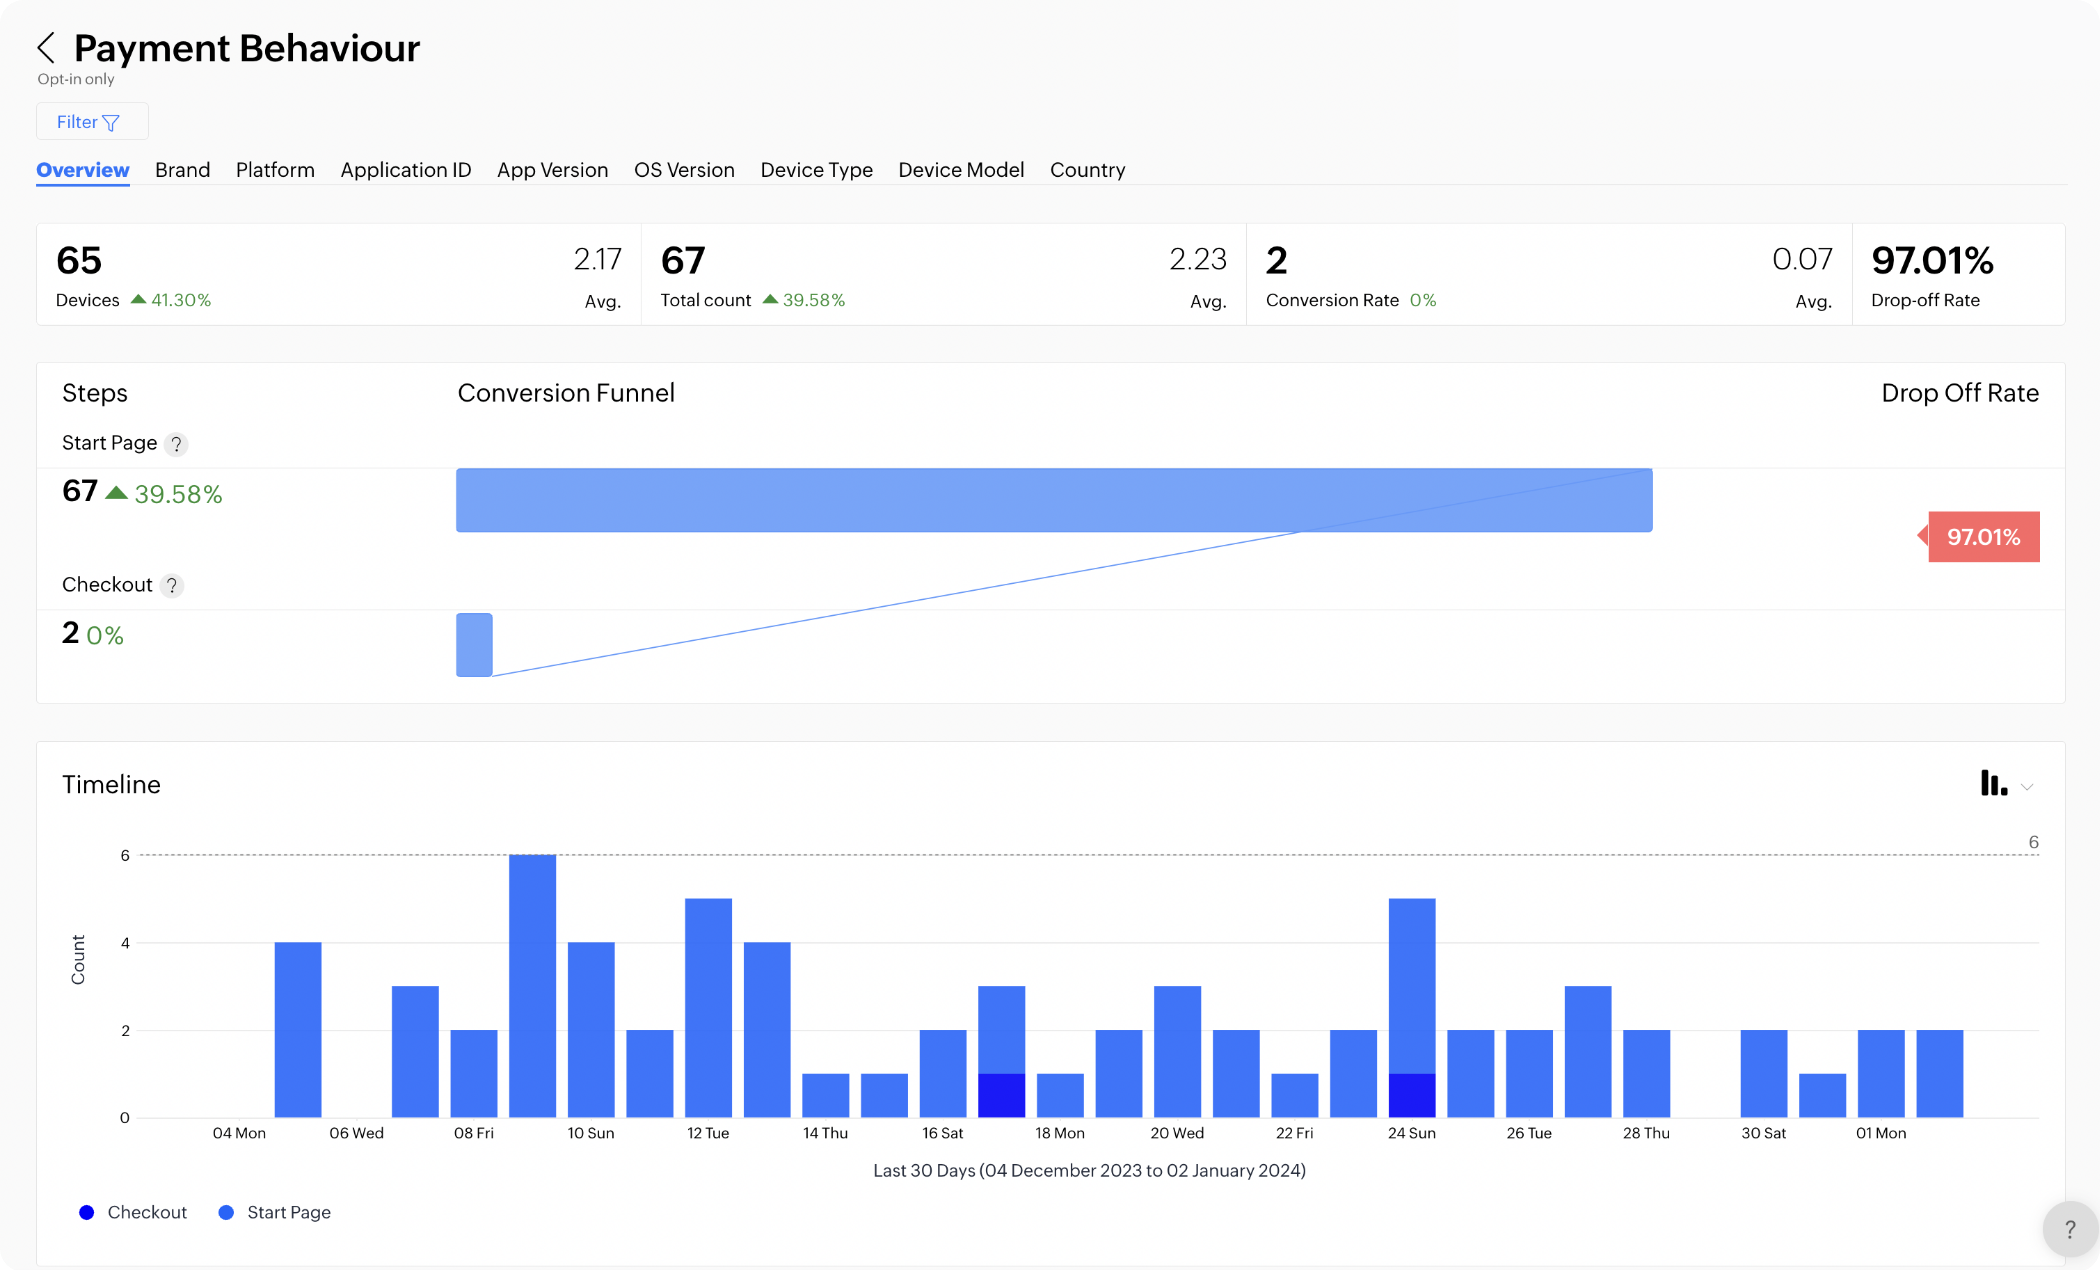Switch to the Brand tab
Screen dimensions: 2100x1272
182,170
